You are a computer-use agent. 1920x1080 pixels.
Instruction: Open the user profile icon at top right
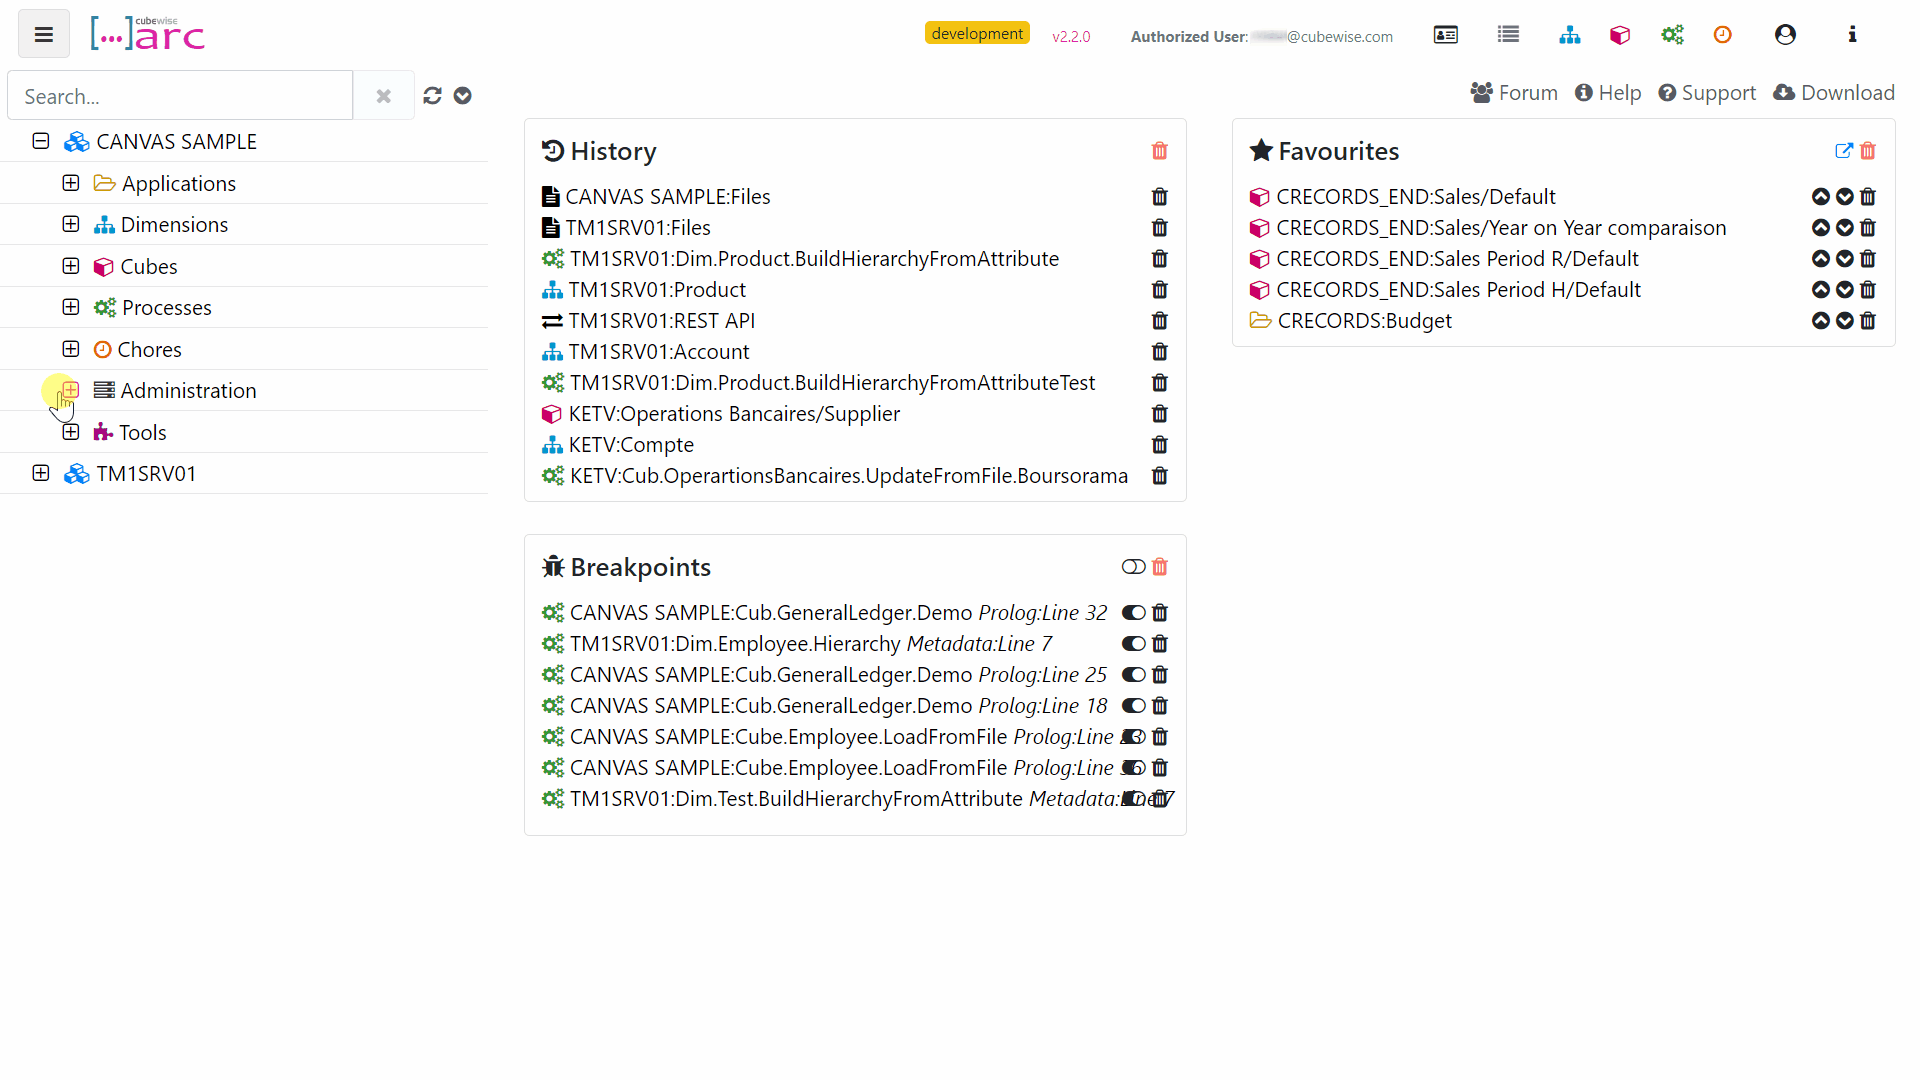1785,35
